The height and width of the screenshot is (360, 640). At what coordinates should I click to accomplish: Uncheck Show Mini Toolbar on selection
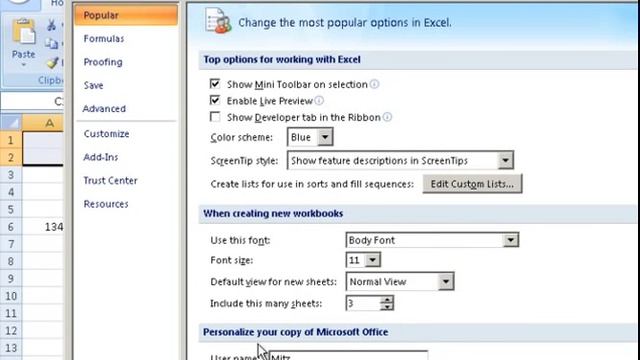pos(215,84)
